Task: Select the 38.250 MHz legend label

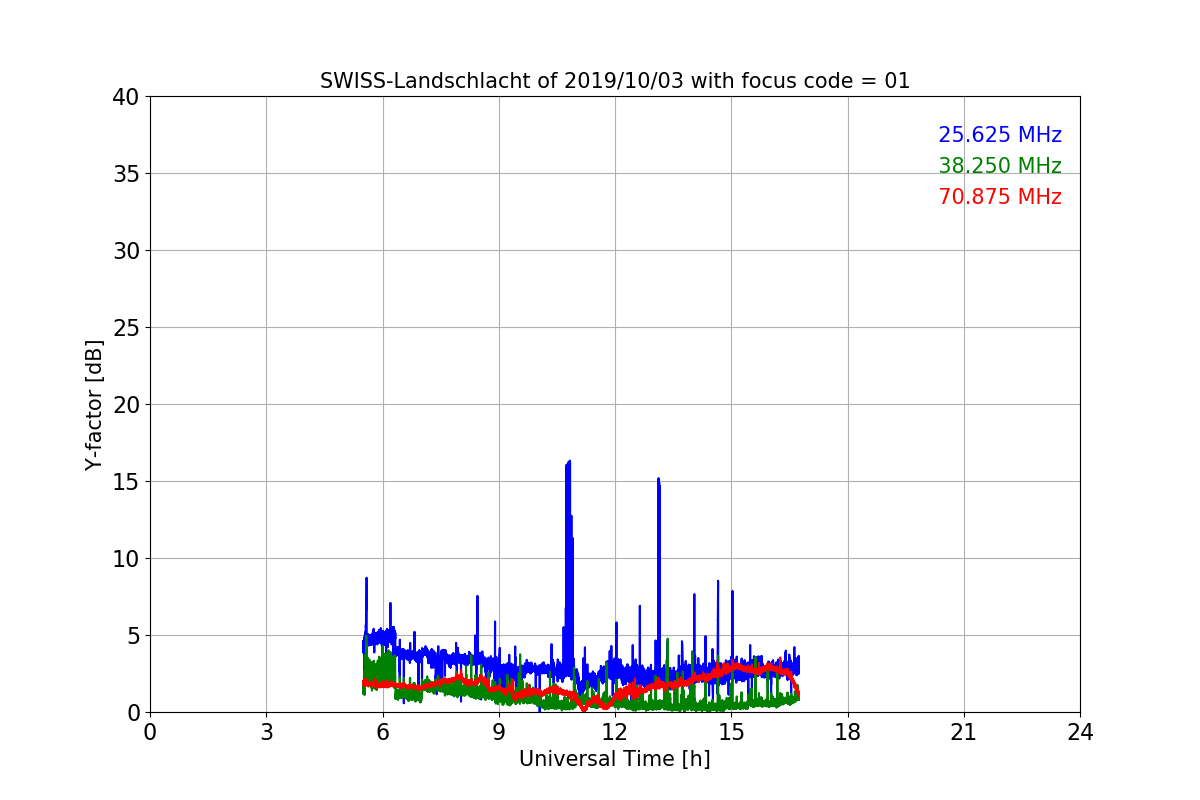Action: 999,166
